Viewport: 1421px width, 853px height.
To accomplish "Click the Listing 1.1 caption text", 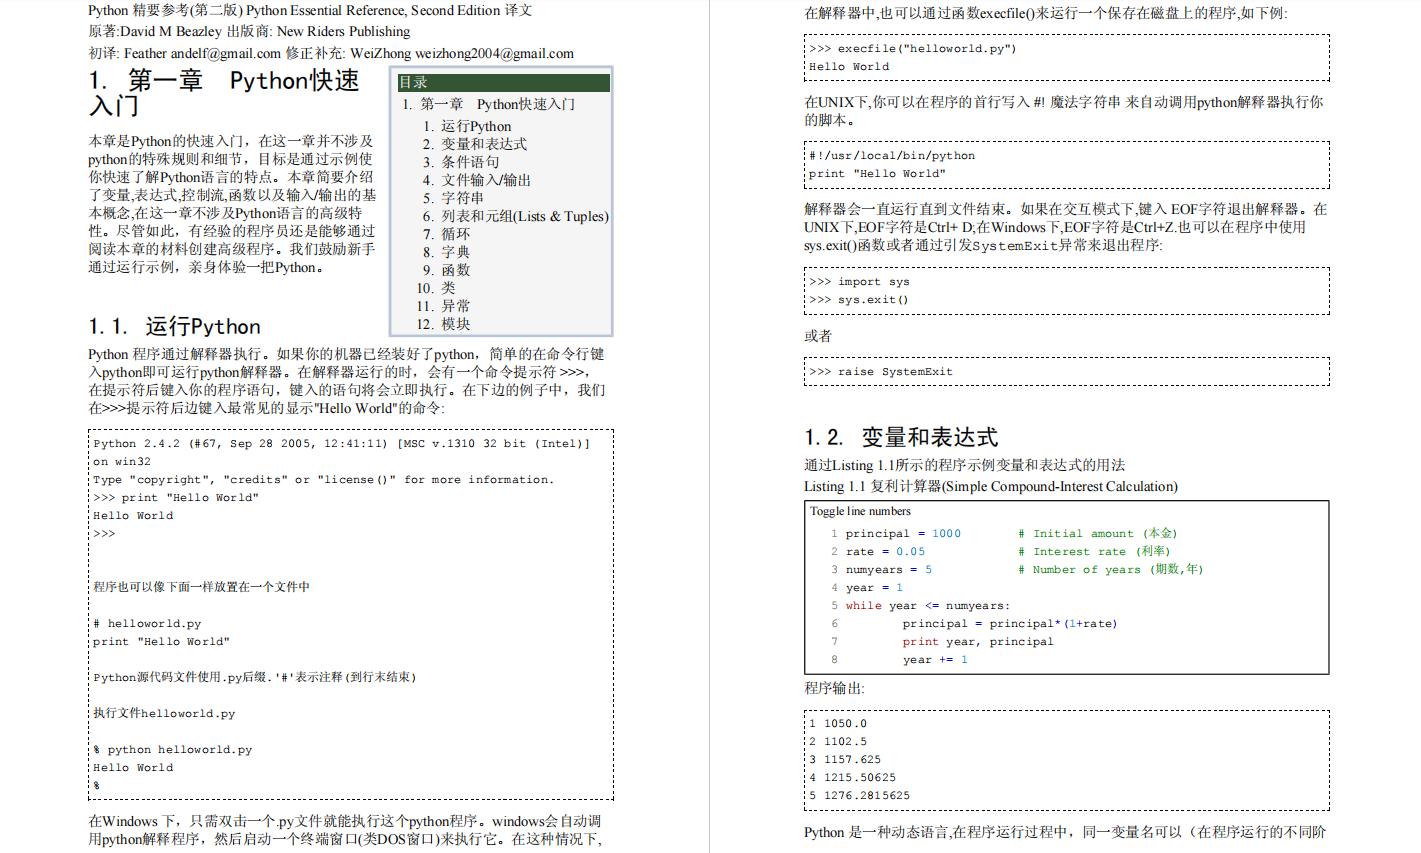I will (x=990, y=487).
